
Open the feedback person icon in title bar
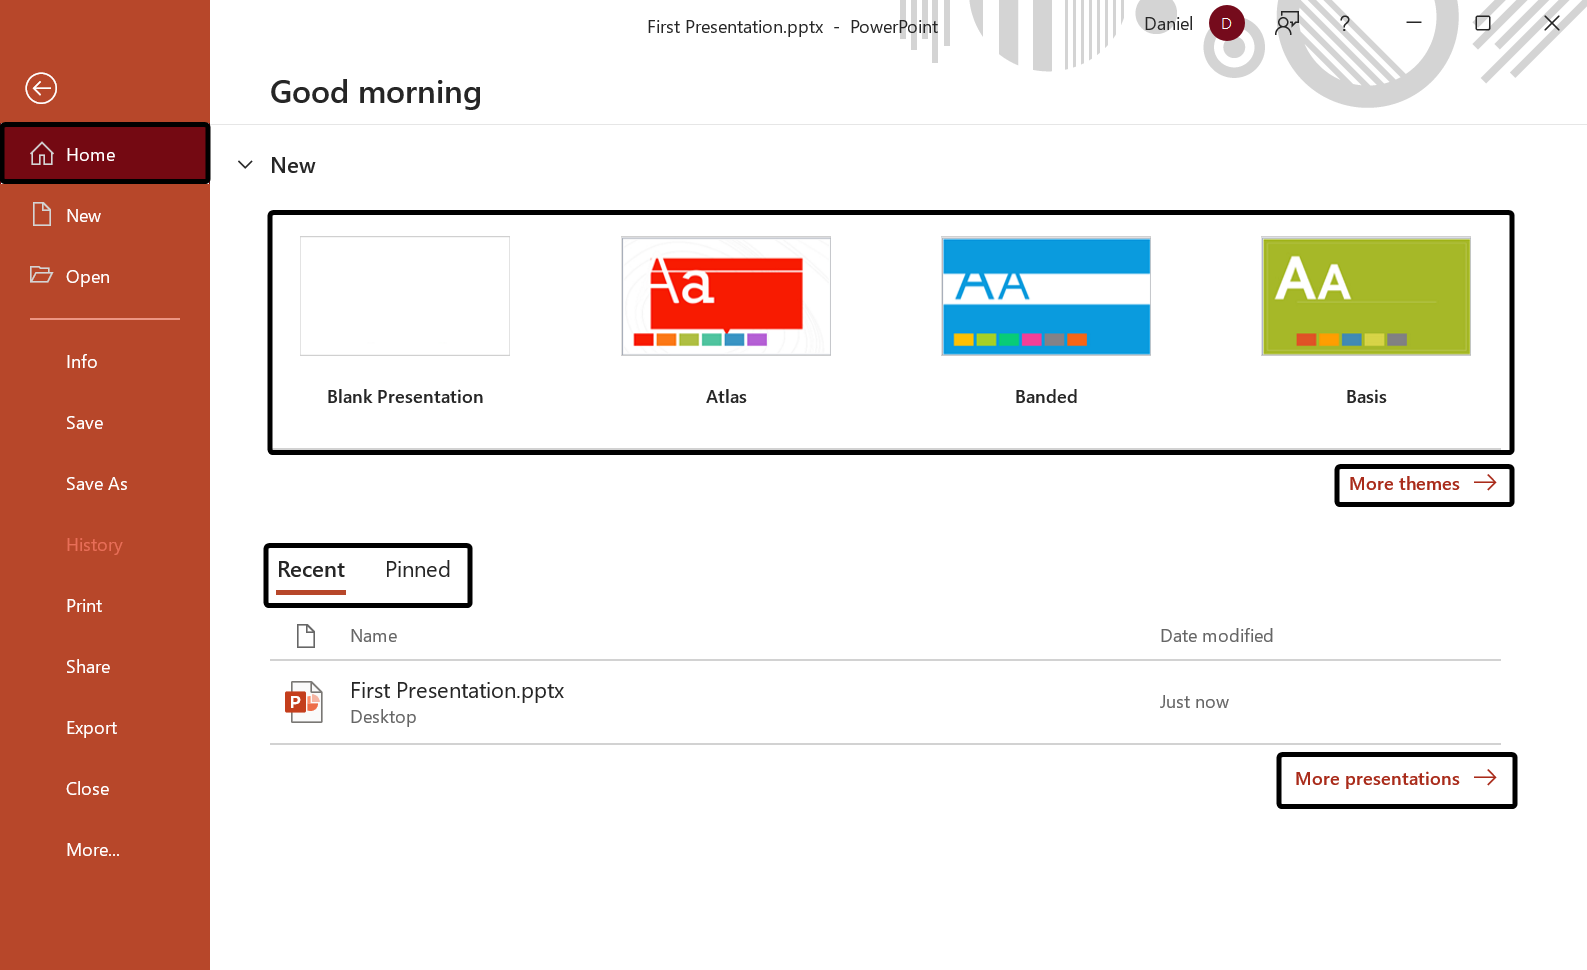1287,24
